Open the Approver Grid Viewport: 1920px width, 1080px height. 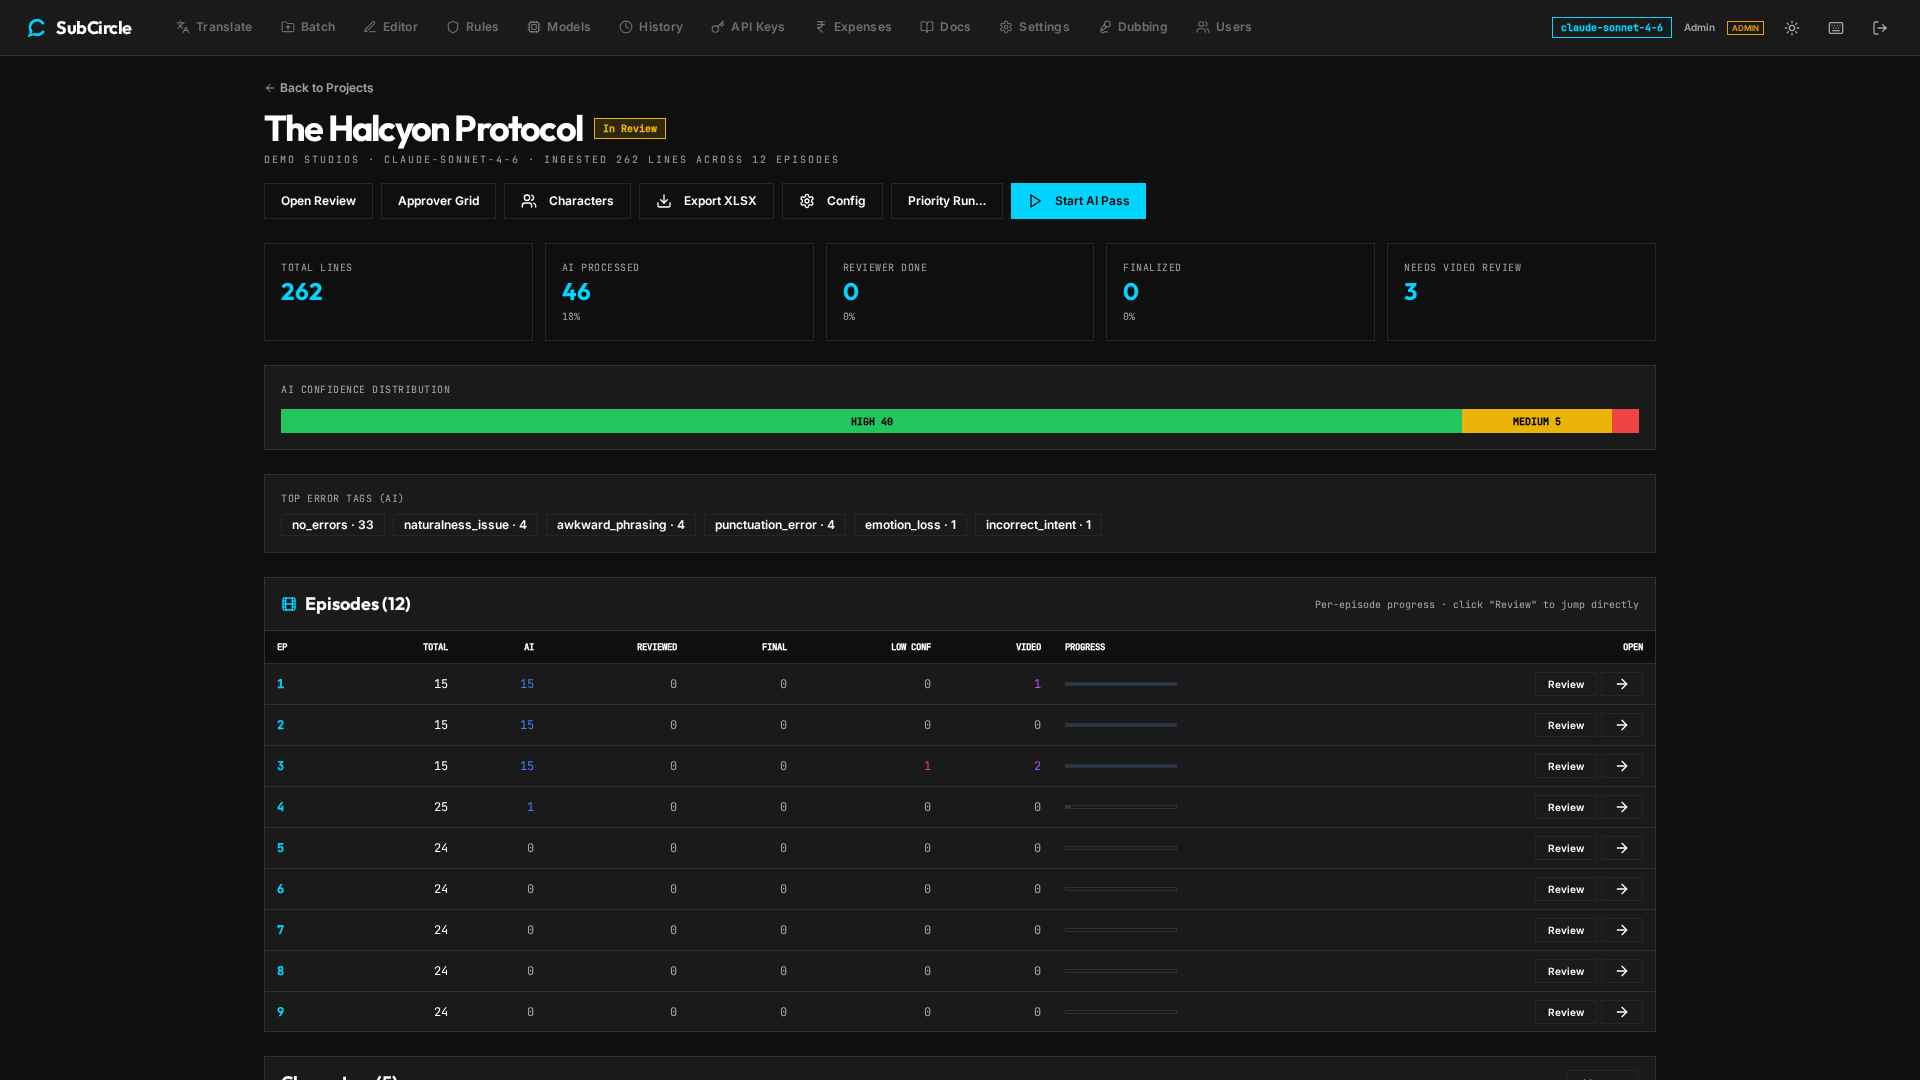click(x=438, y=201)
